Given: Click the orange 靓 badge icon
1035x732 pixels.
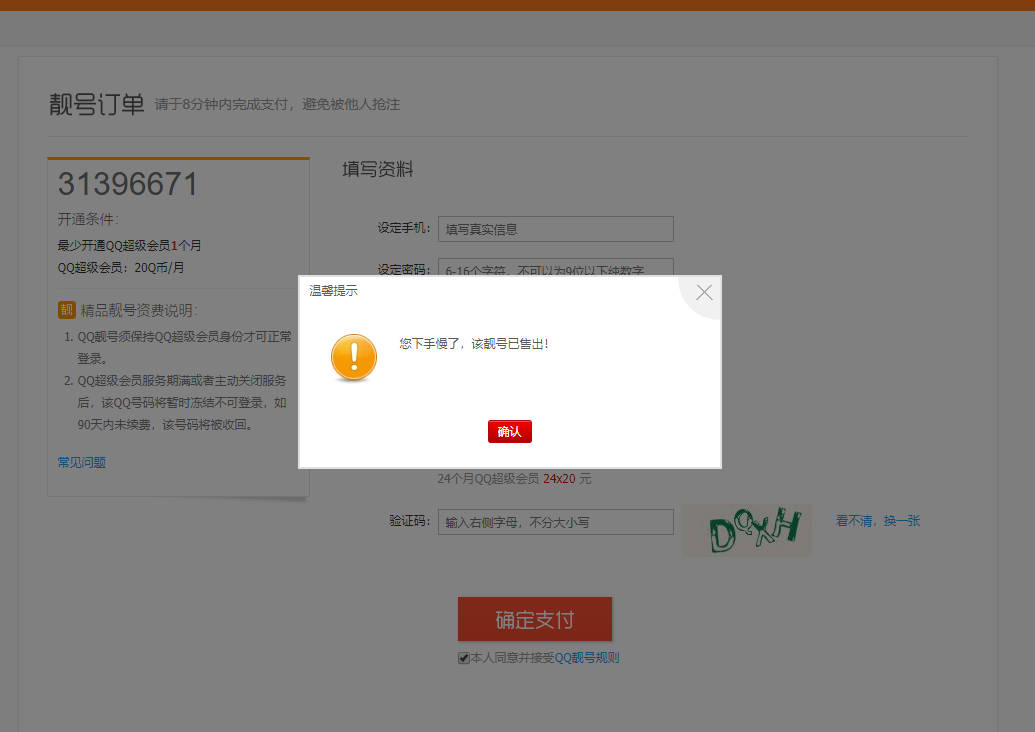Looking at the screenshot, I should [67, 310].
